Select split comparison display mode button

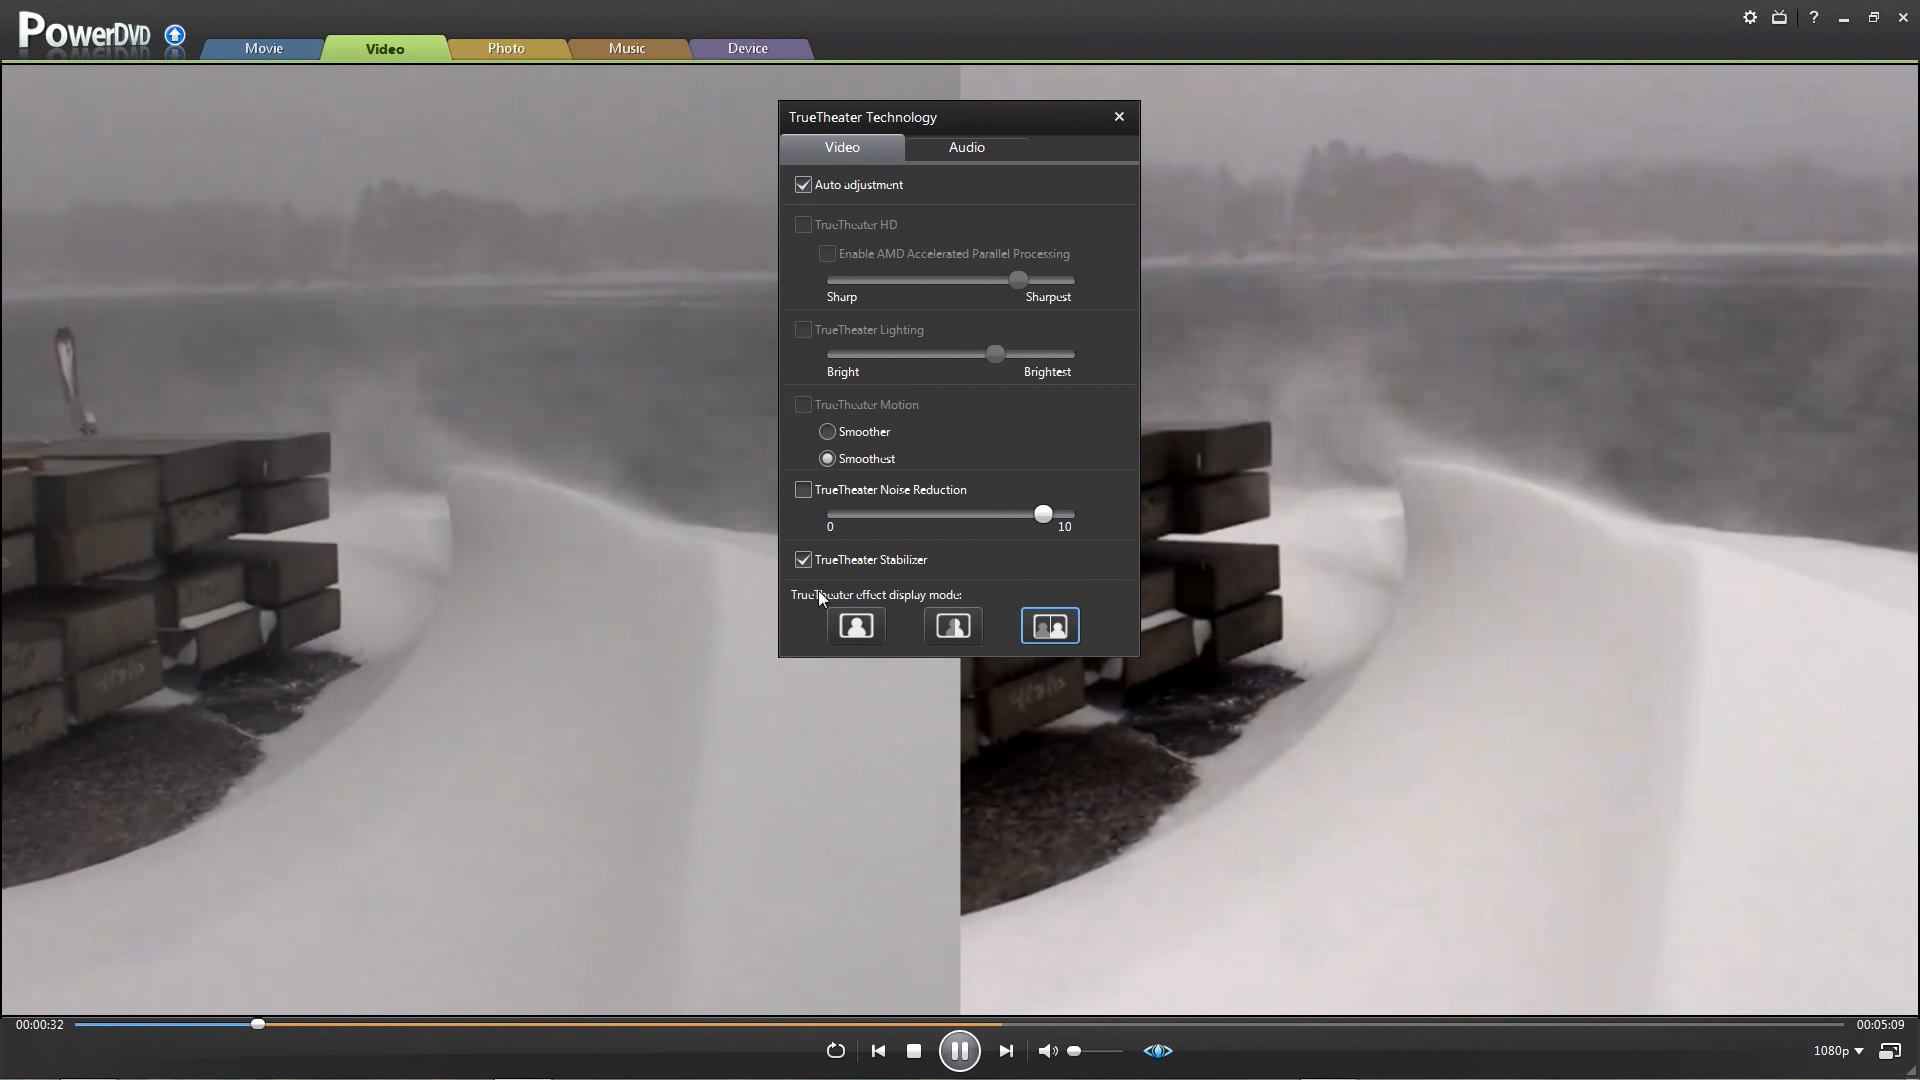[x=953, y=626]
